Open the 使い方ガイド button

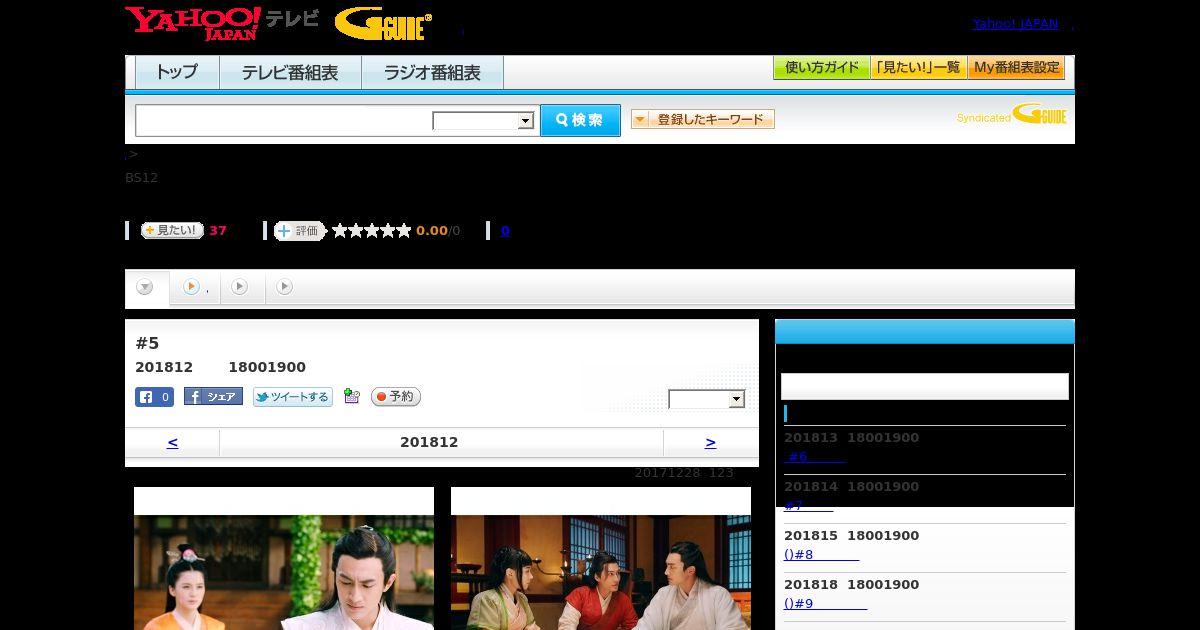coord(821,68)
